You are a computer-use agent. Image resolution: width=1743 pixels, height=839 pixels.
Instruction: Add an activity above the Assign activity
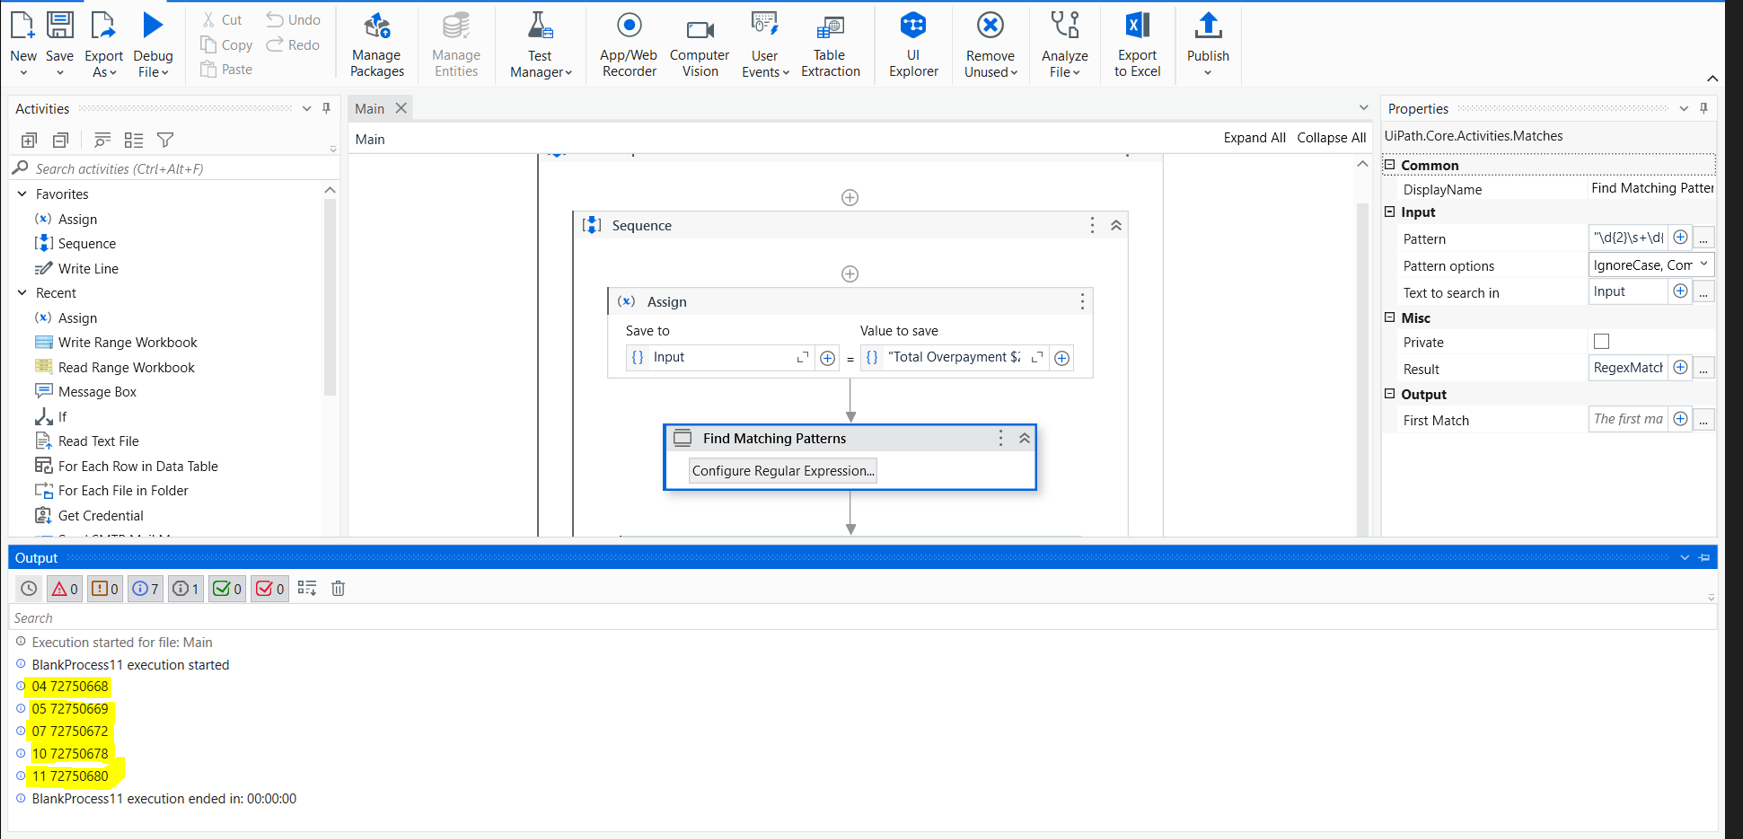tap(850, 274)
